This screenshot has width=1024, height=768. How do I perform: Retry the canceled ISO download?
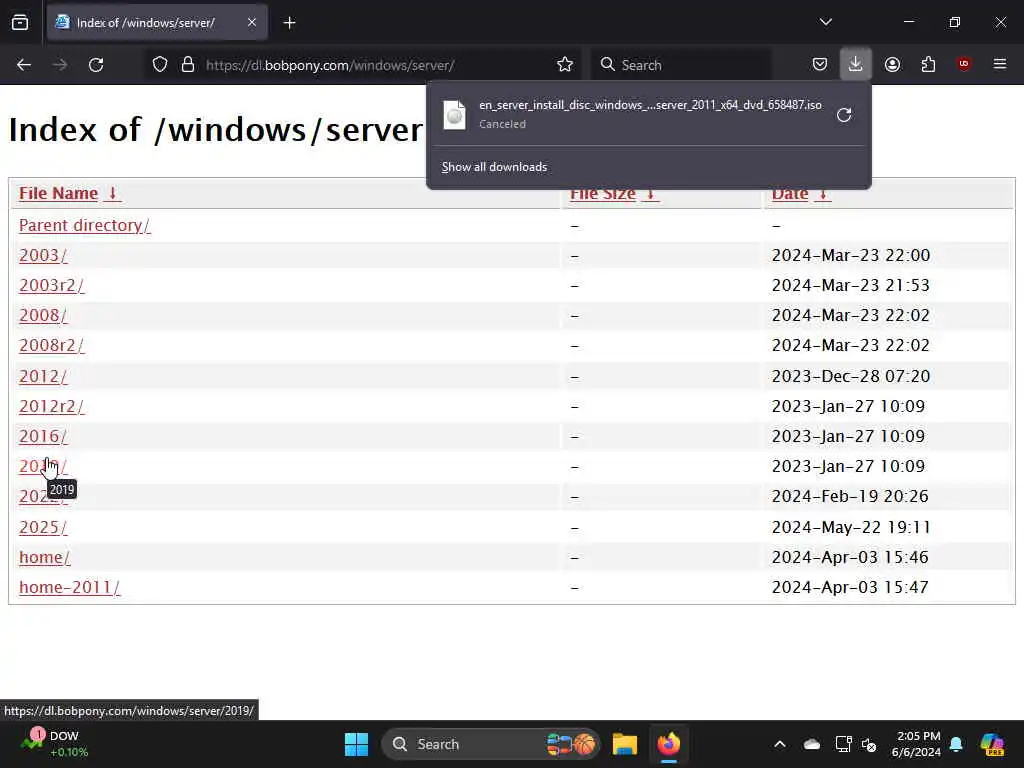844,115
